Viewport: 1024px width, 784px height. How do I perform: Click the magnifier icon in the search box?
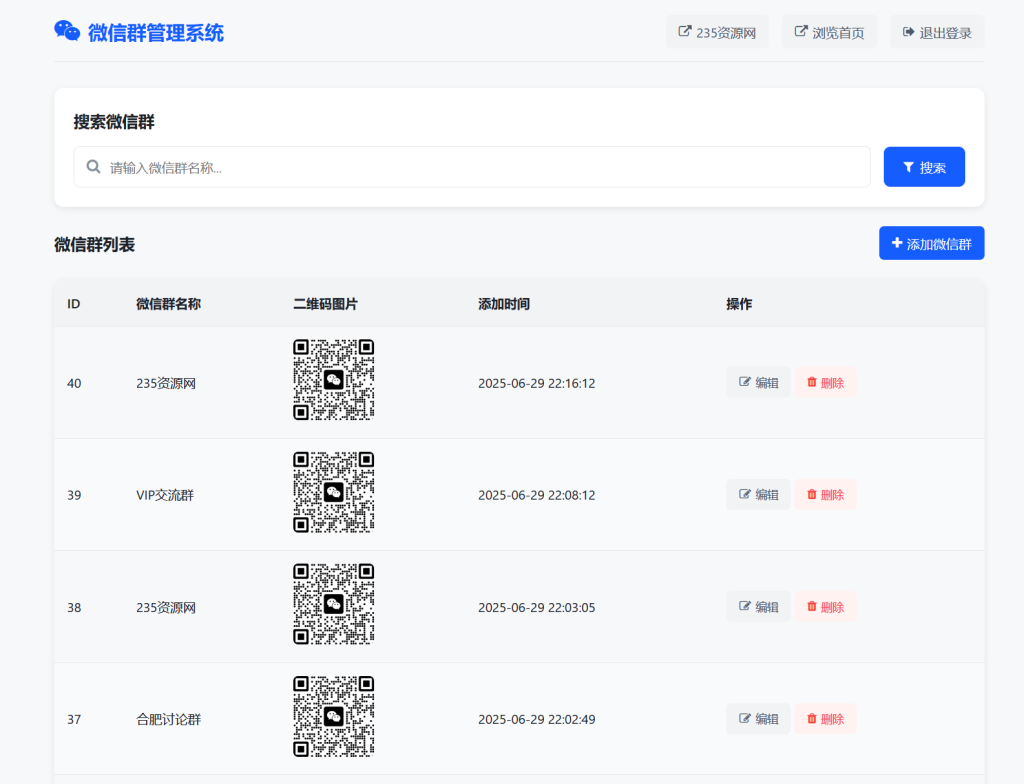point(93,167)
